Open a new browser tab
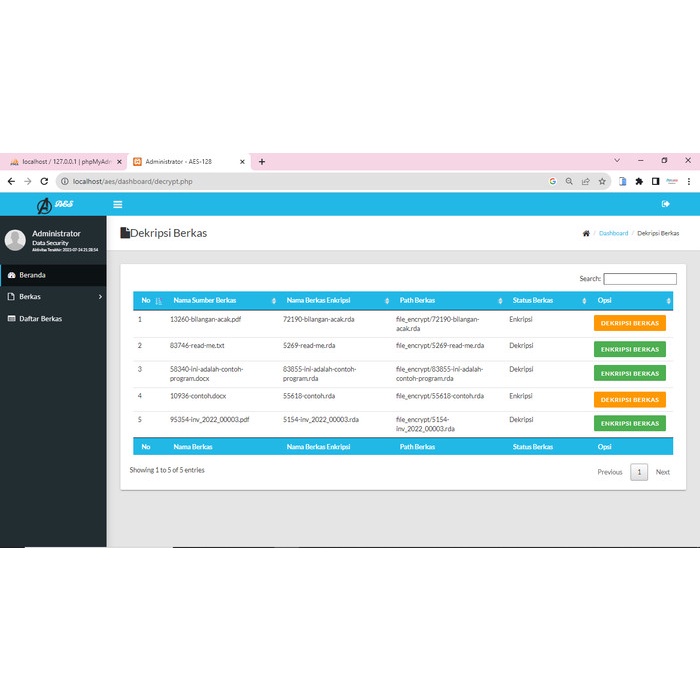Viewport: 700px width, 700px height. 262,162
